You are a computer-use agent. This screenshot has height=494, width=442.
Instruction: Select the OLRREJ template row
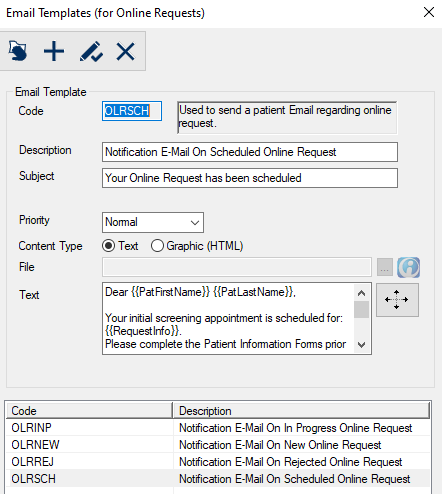[x=218, y=462]
